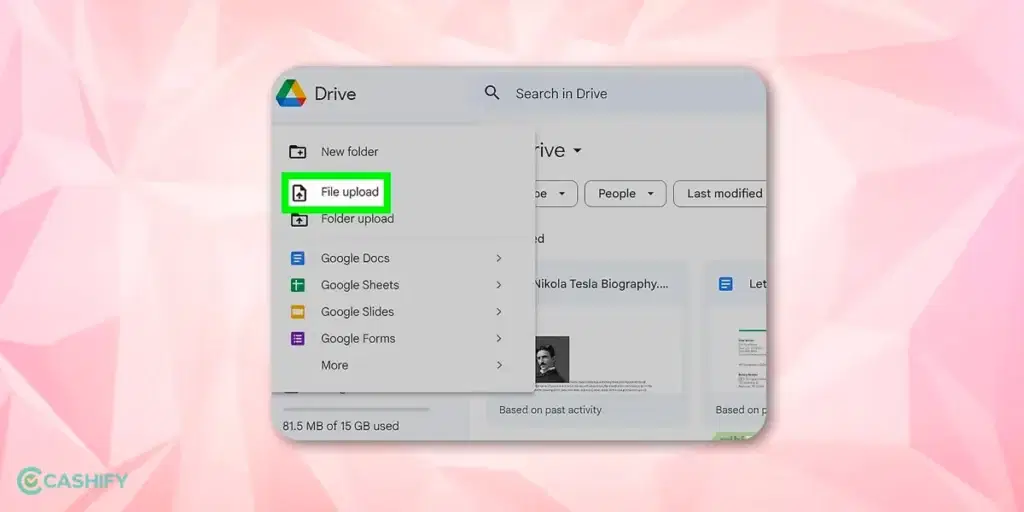Image resolution: width=1024 pixels, height=512 pixels.
Task: Click the blue Docs icon beside the 'Let' file title
Action: point(726,284)
